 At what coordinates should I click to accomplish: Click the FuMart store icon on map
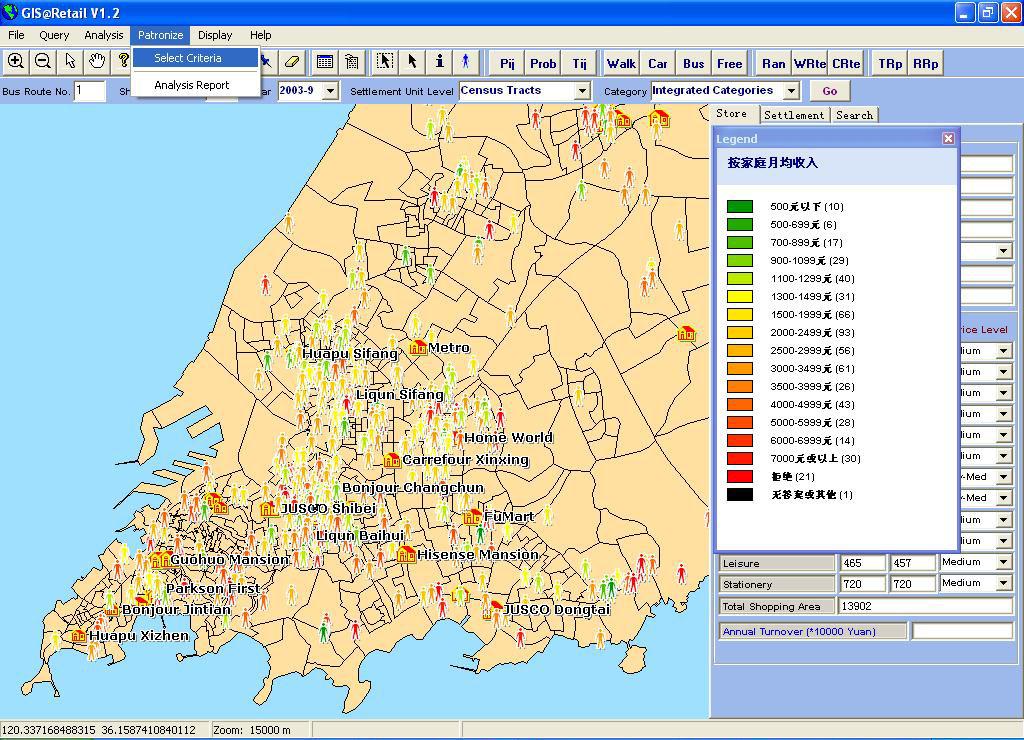pyautogui.click(x=472, y=517)
